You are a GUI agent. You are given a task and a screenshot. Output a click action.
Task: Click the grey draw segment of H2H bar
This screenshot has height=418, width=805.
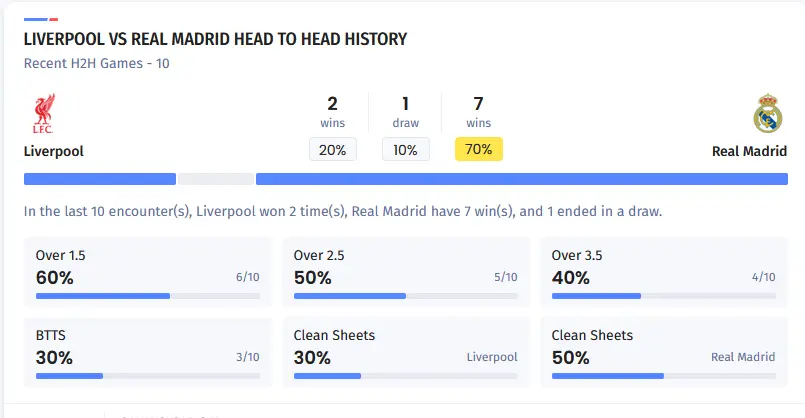[x=215, y=179]
